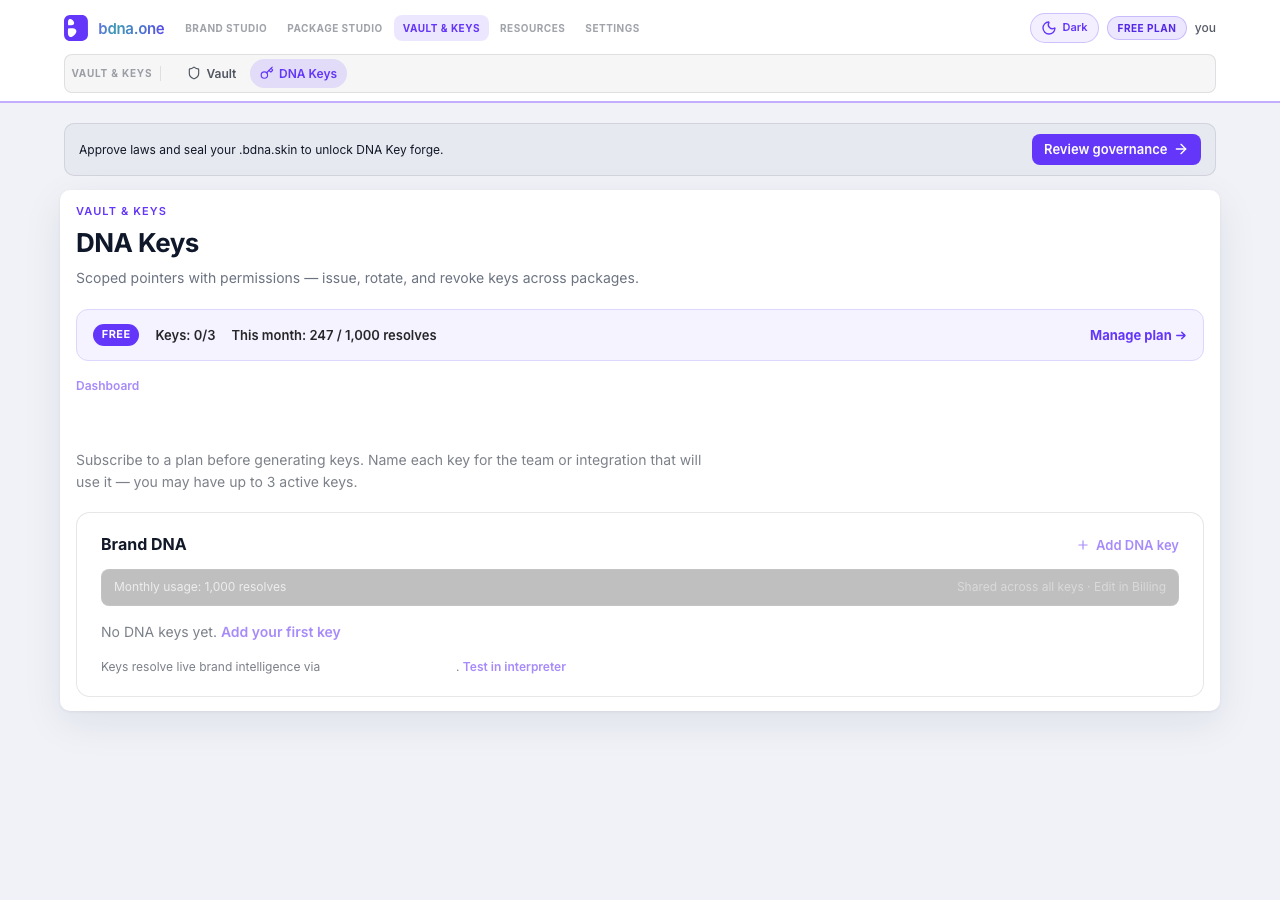
Task: Click the FREE pill in plan bar
Action: (116, 335)
